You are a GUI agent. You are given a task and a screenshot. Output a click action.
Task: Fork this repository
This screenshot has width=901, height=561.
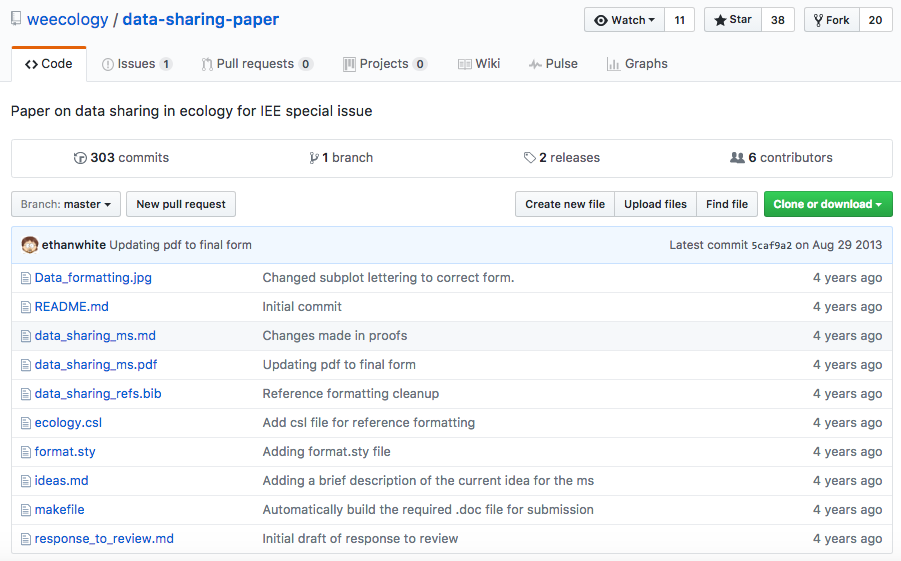(x=831, y=20)
